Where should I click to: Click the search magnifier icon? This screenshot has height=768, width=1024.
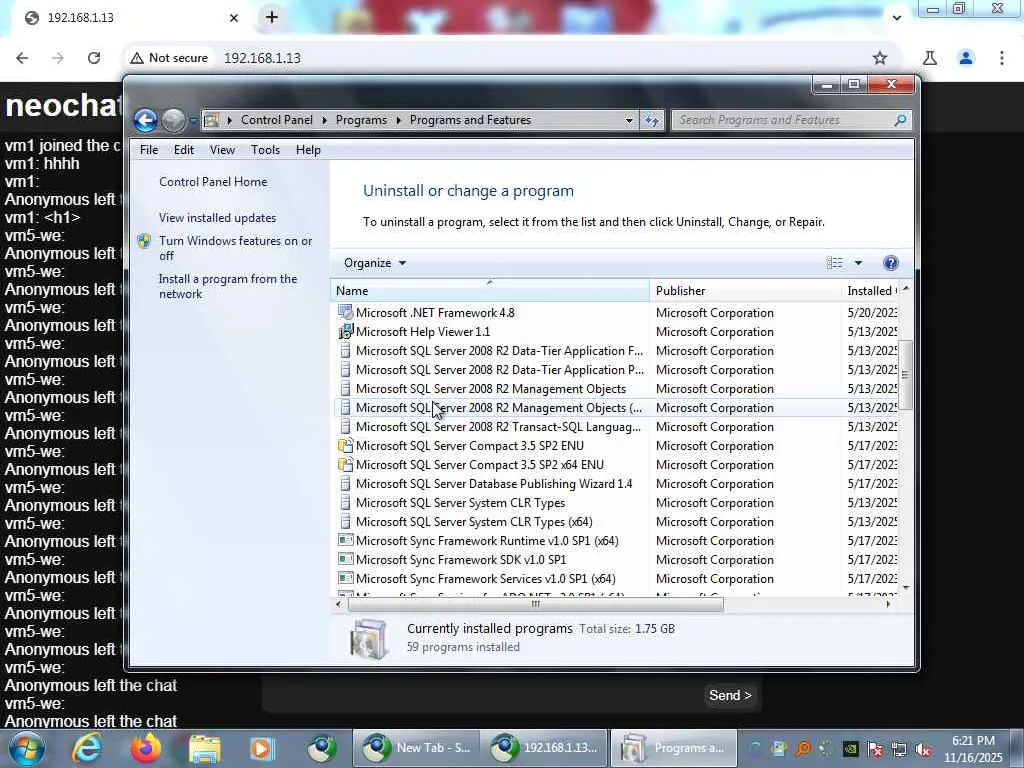900,120
